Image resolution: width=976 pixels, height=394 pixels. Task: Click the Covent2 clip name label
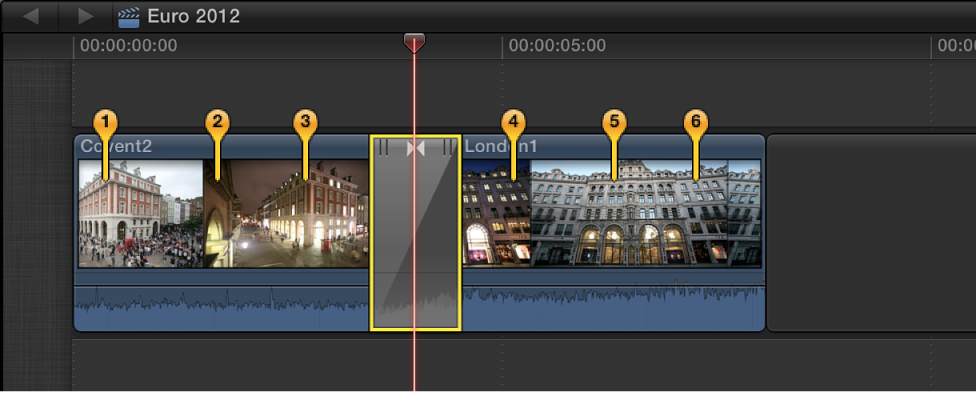(x=116, y=146)
